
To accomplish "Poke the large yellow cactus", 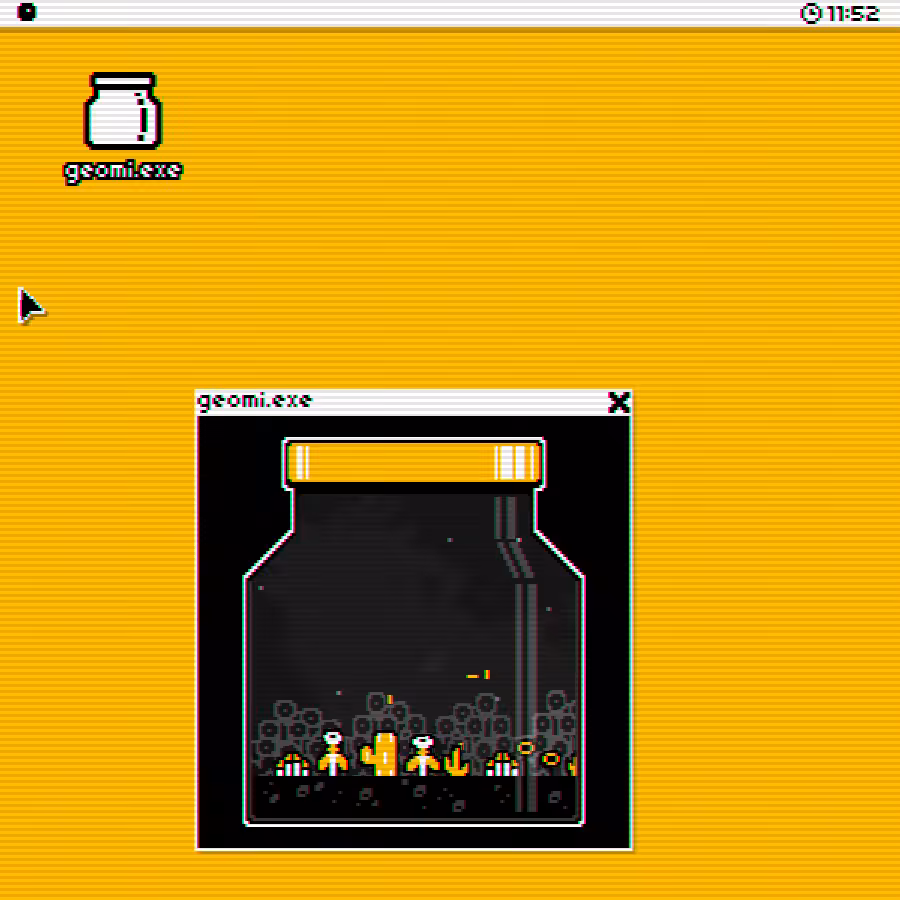I will pyautogui.click(x=379, y=754).
